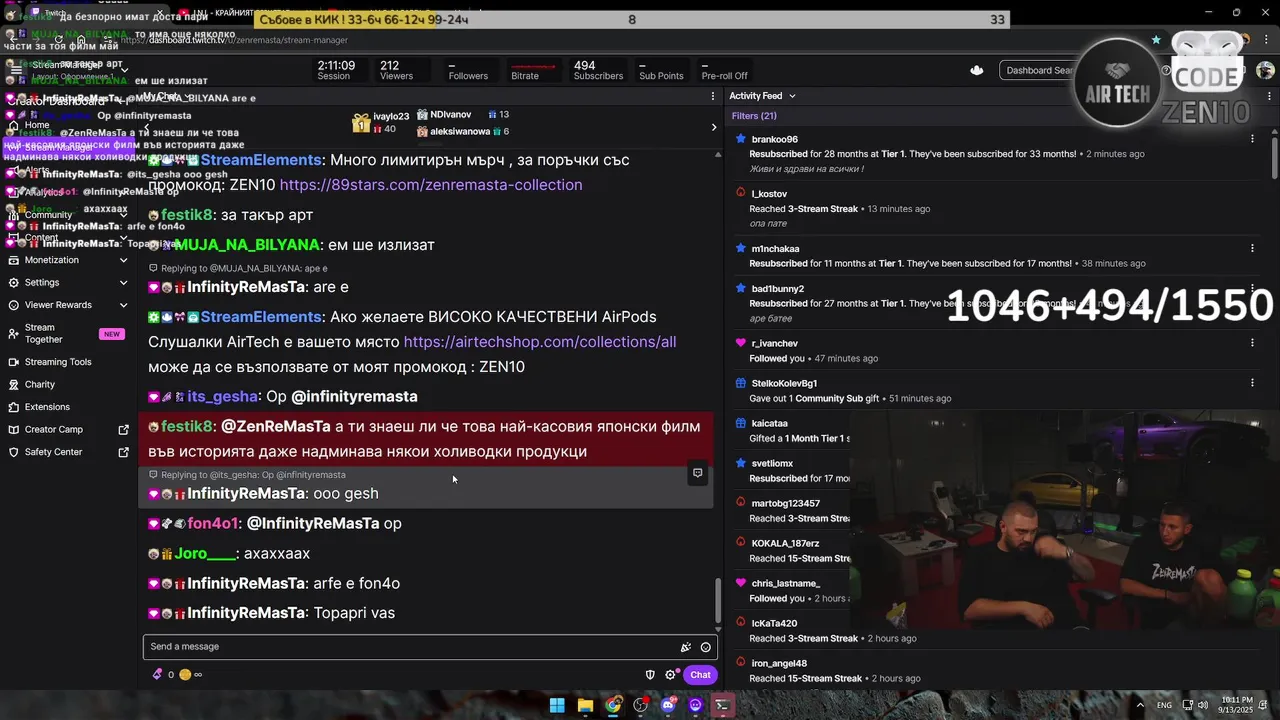Send message with Chat button
Viewport: 1280px width, 720px height.
click(700, 675)
